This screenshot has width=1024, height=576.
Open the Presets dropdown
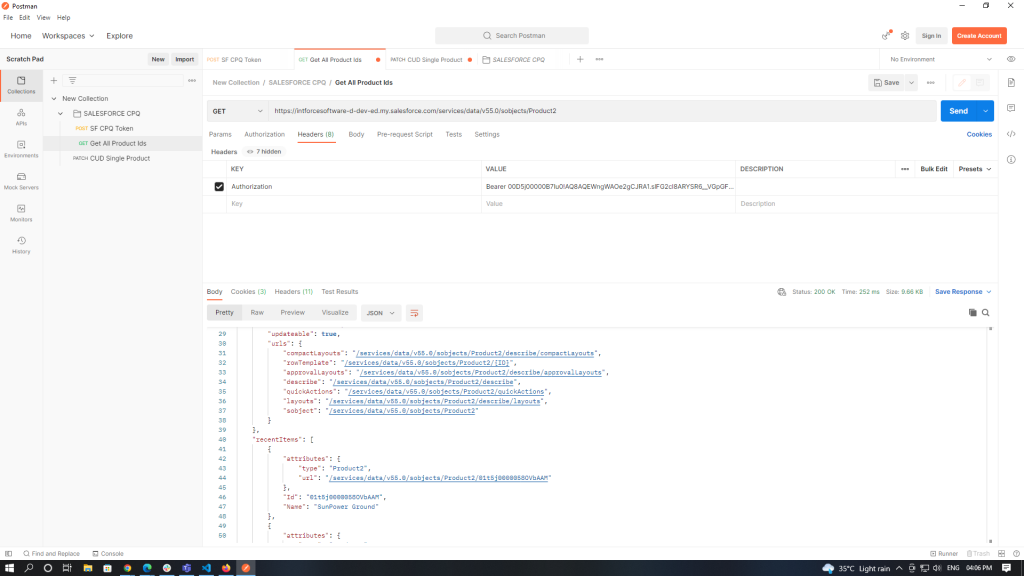(974, 169)
